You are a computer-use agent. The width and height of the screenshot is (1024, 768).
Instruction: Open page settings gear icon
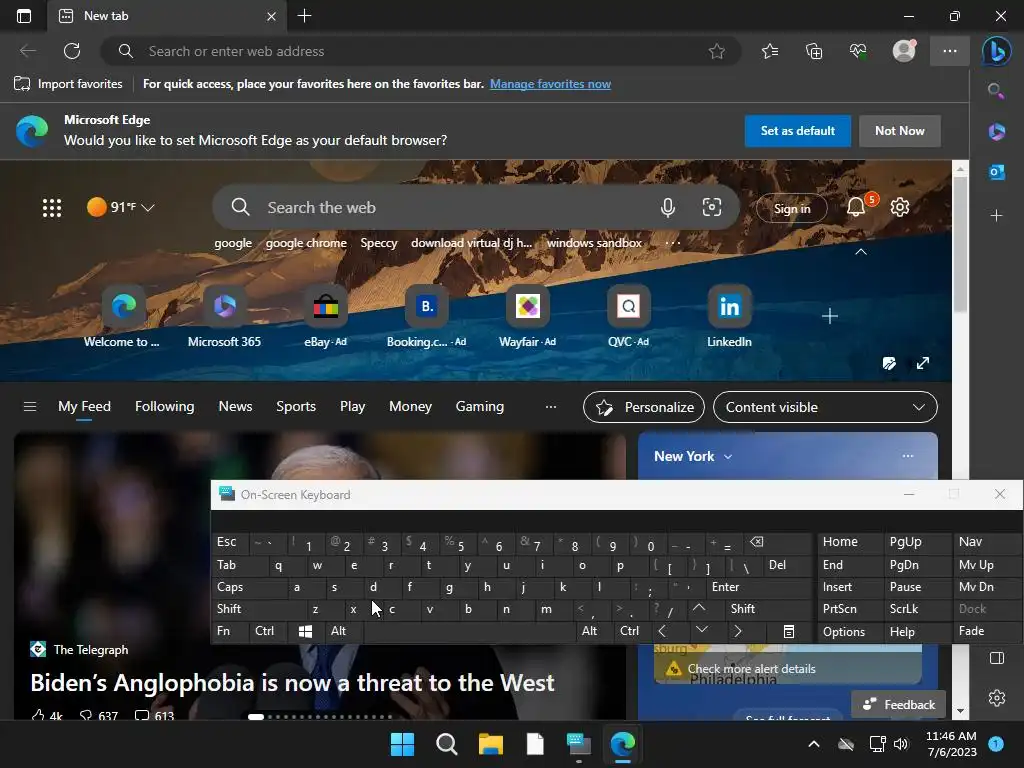click(900, 208)
